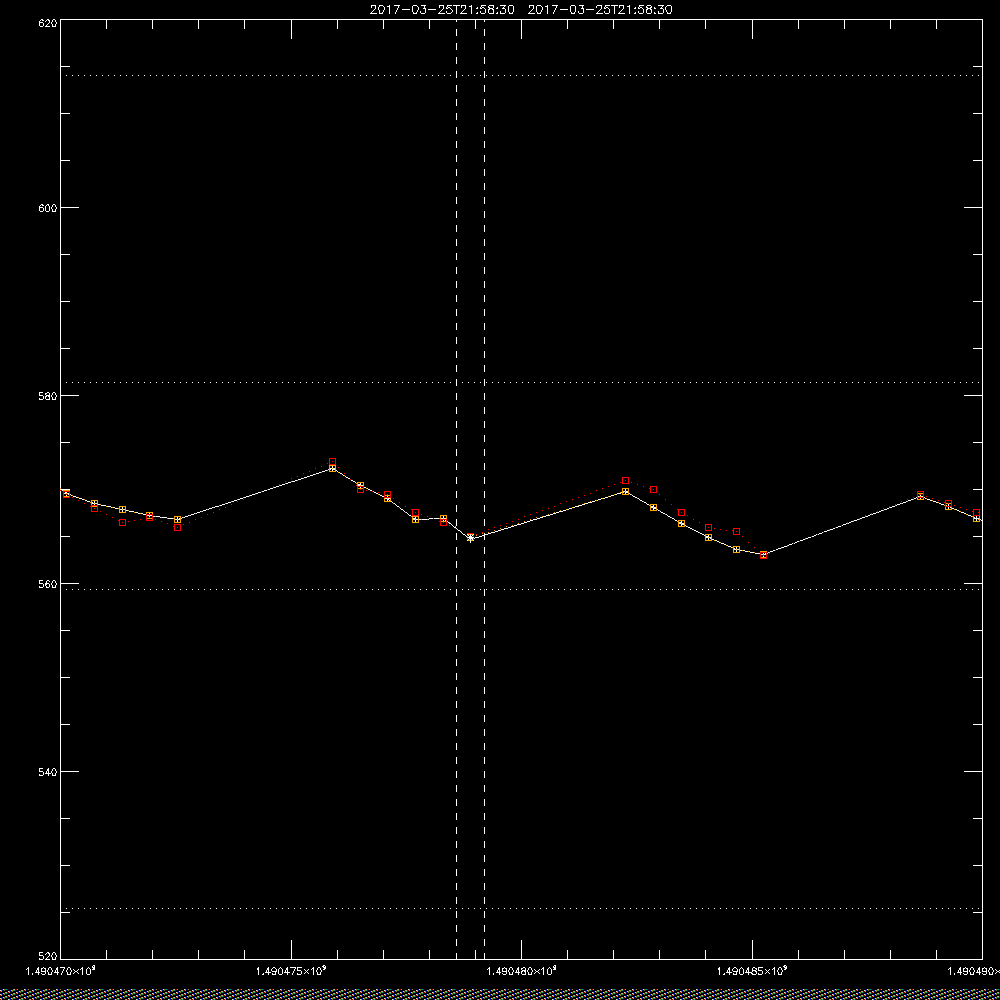Click the left vertical dashed line
Screen dimensions: 1000x1000
click(457, 488)
